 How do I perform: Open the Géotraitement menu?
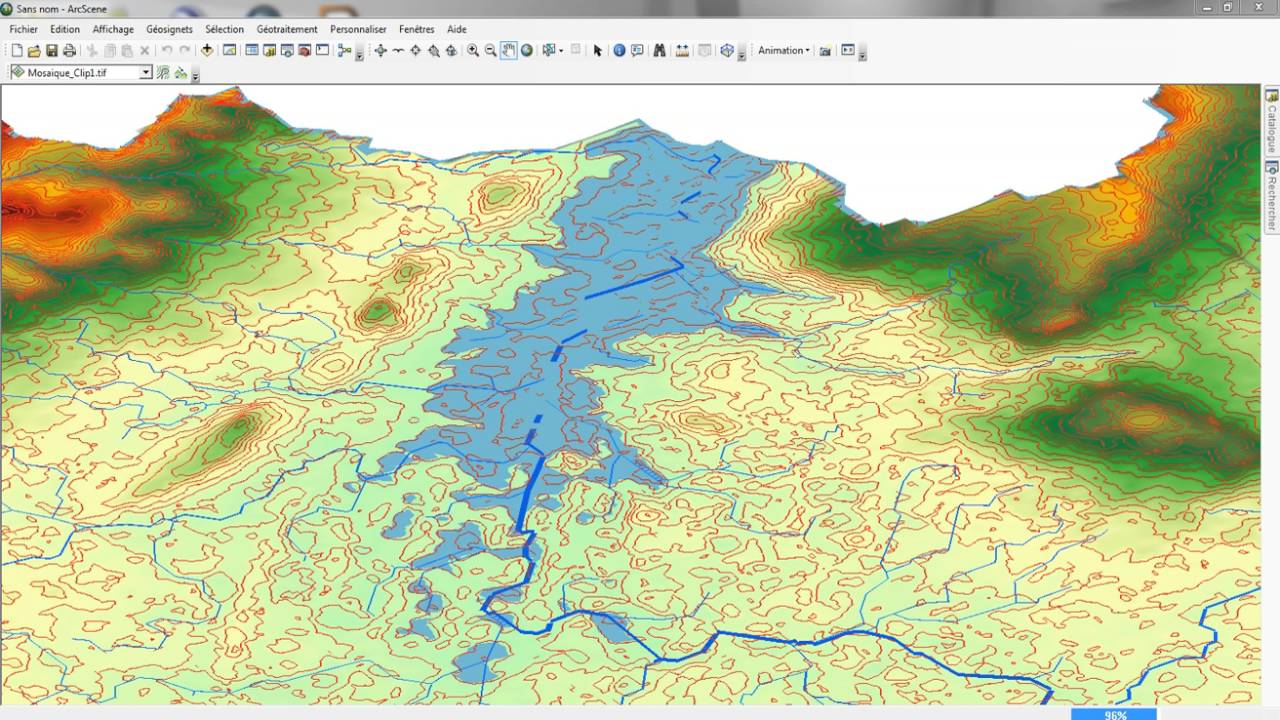click(x=287, y=29)
